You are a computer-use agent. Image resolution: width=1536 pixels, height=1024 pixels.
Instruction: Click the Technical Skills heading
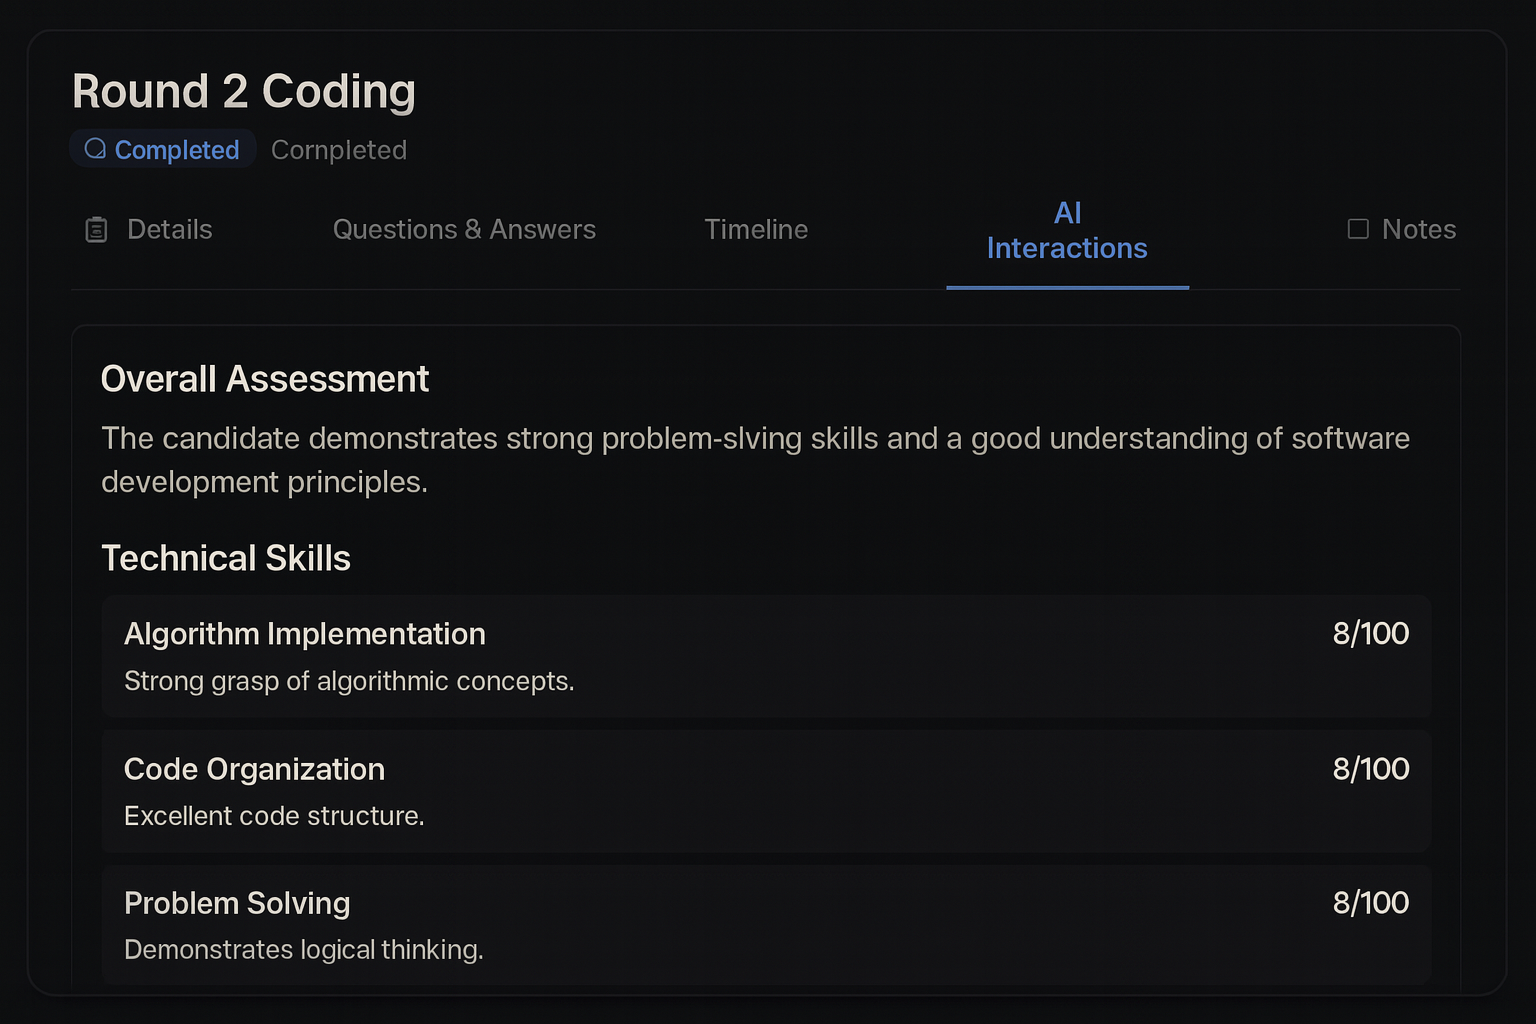[226, 559]
